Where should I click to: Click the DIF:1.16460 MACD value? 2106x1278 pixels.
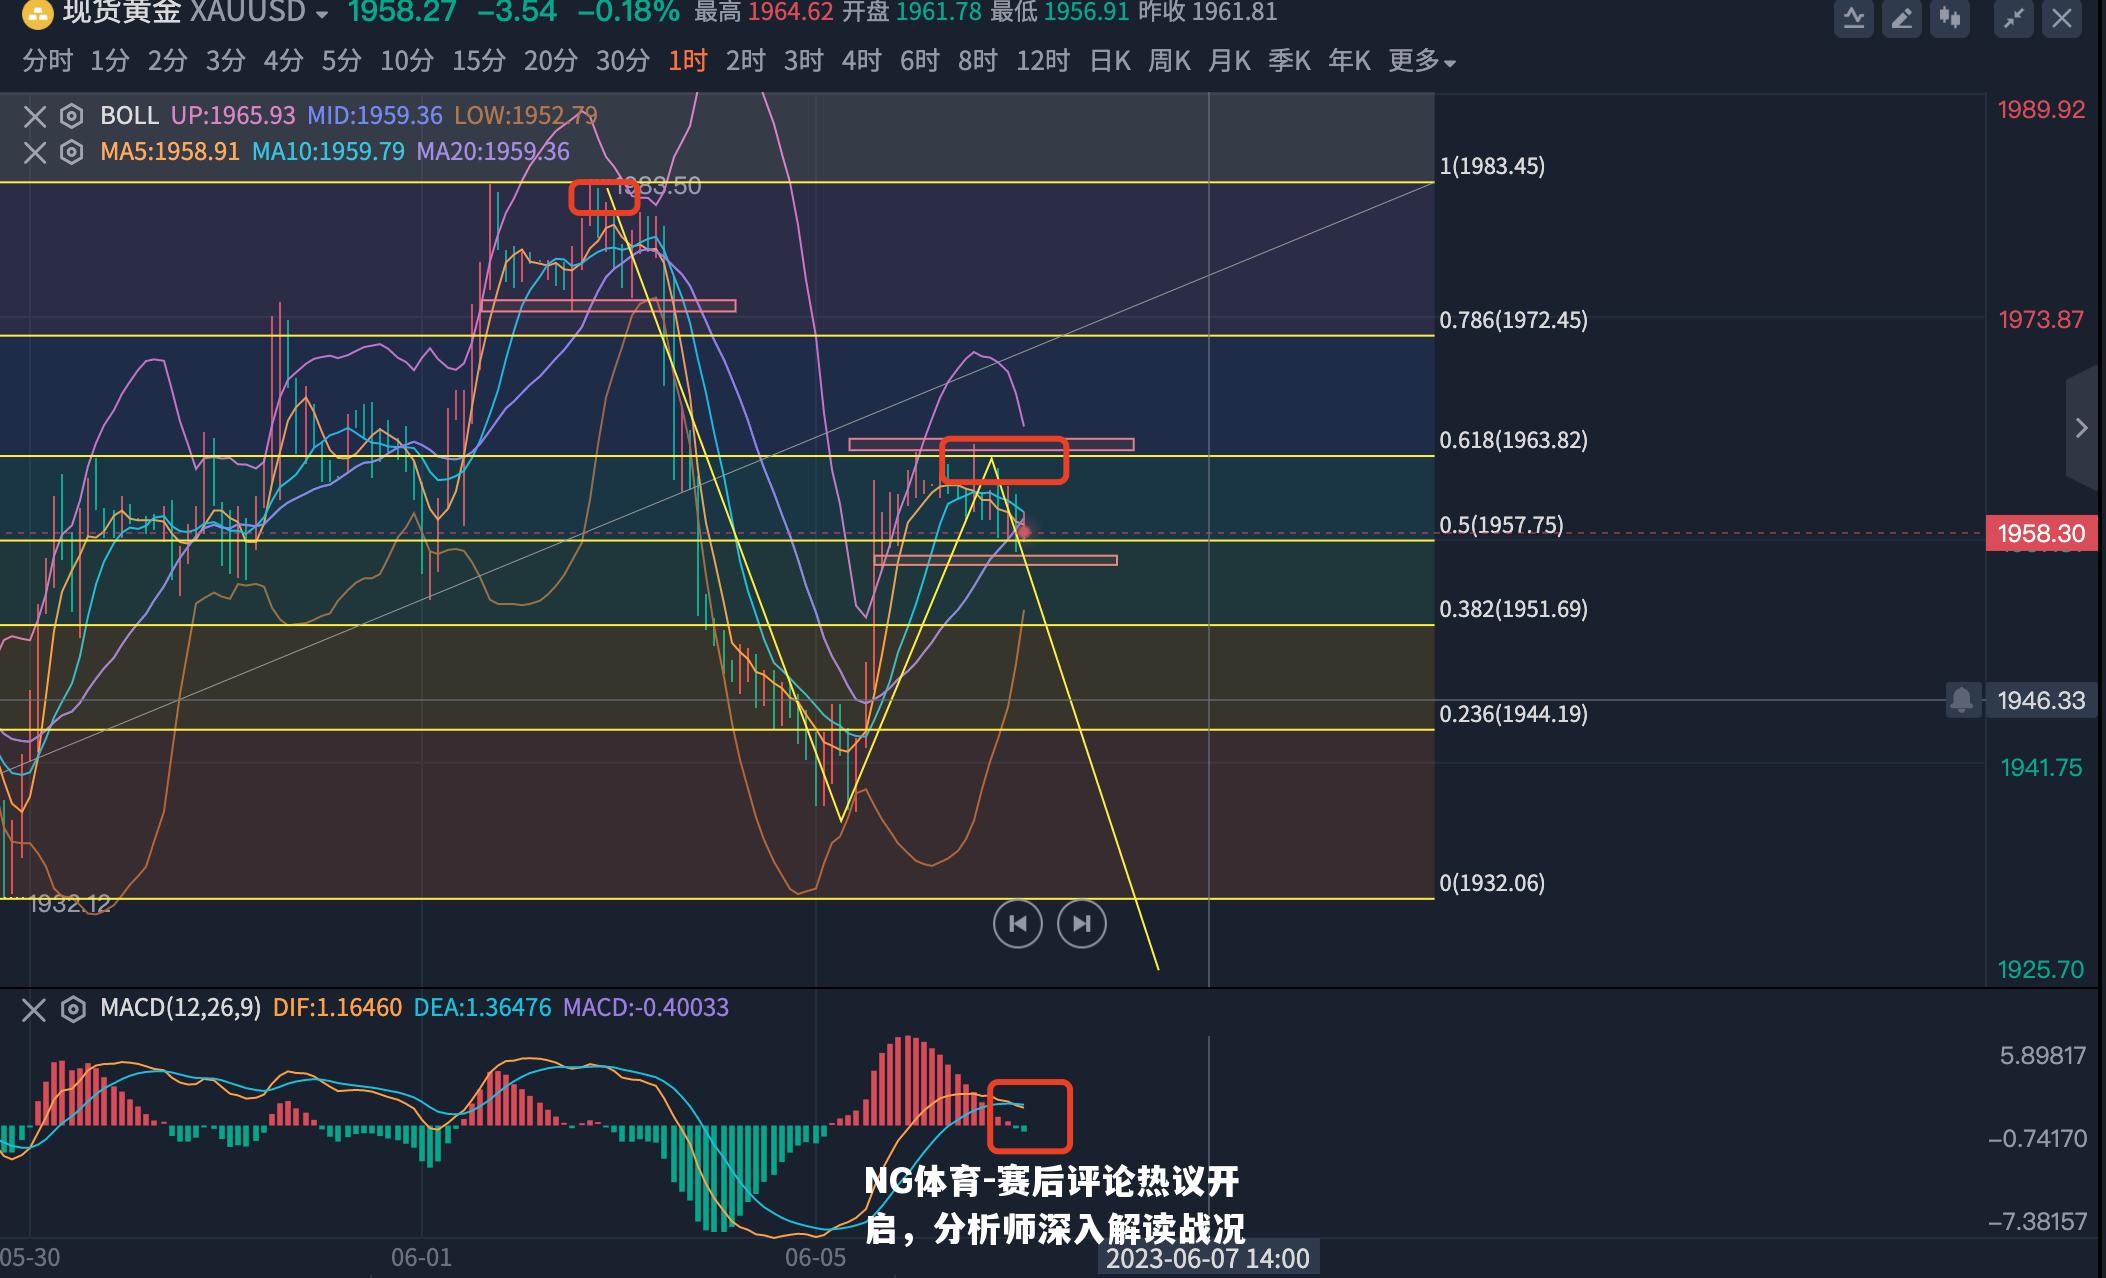click(x=338, y=1008)
